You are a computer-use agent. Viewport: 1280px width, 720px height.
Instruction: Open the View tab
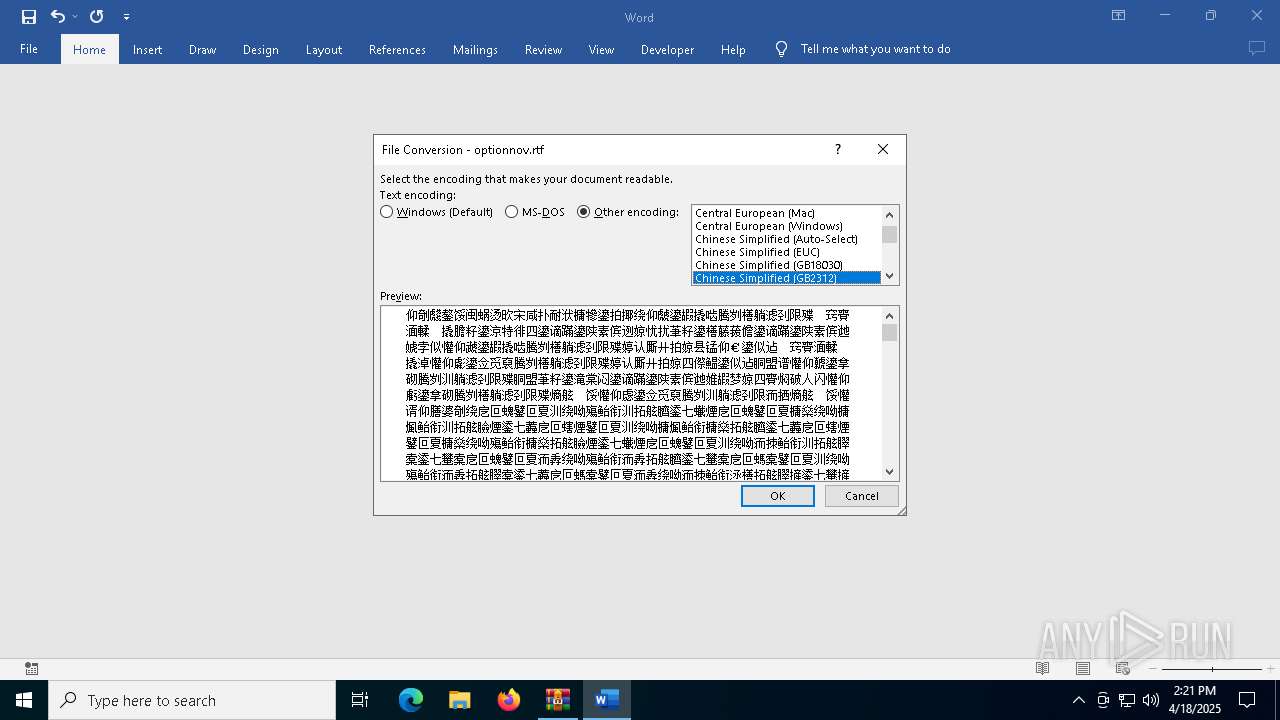click(x=601, y=49)
